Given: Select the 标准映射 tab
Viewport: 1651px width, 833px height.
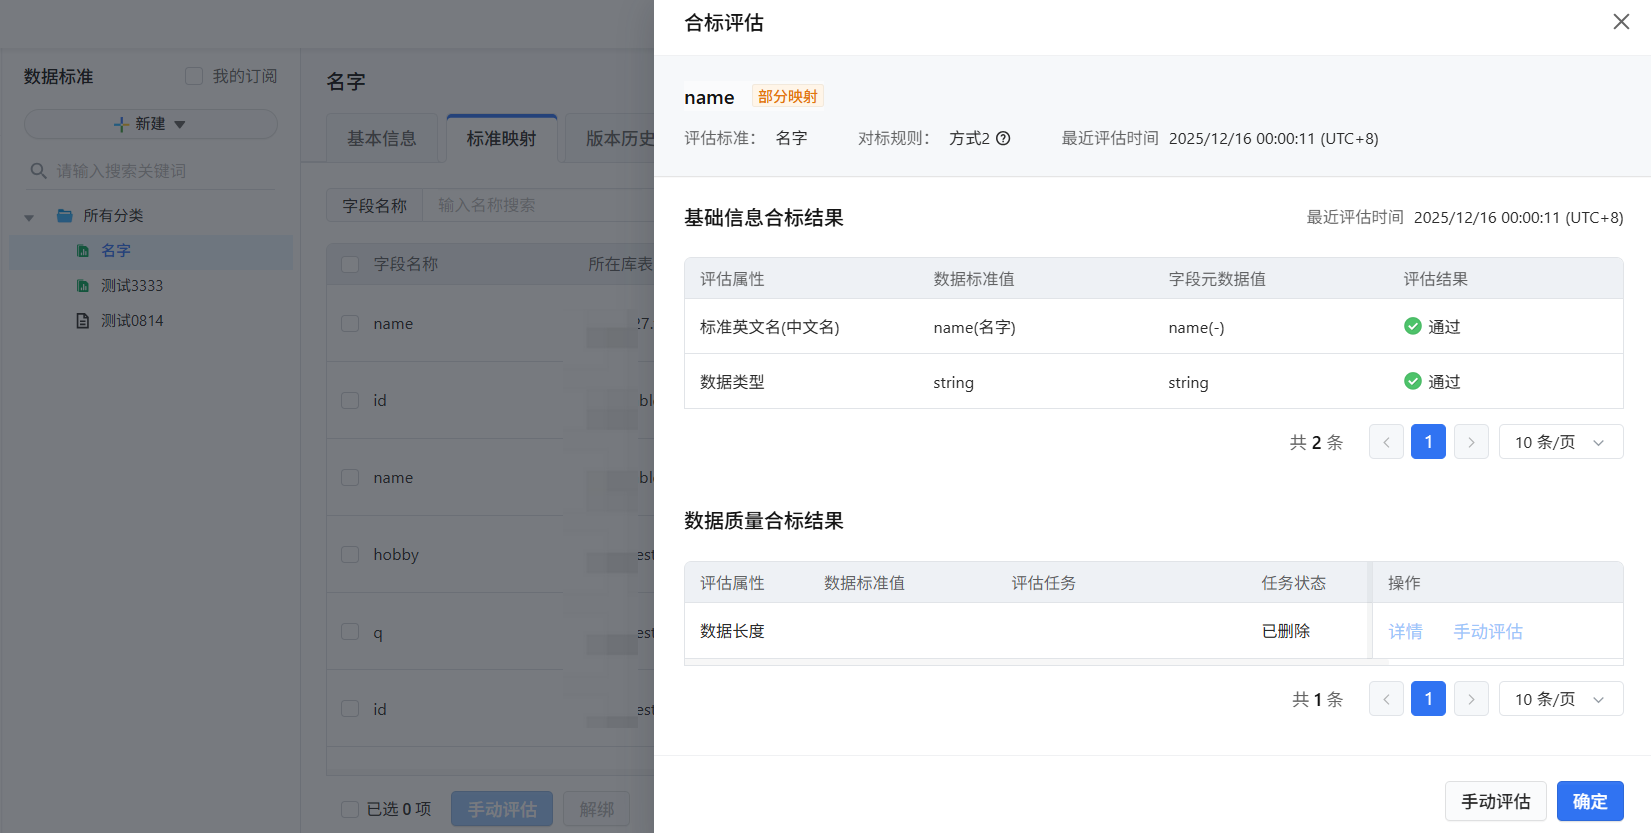Looking at the screenshot, I should 501,139.
